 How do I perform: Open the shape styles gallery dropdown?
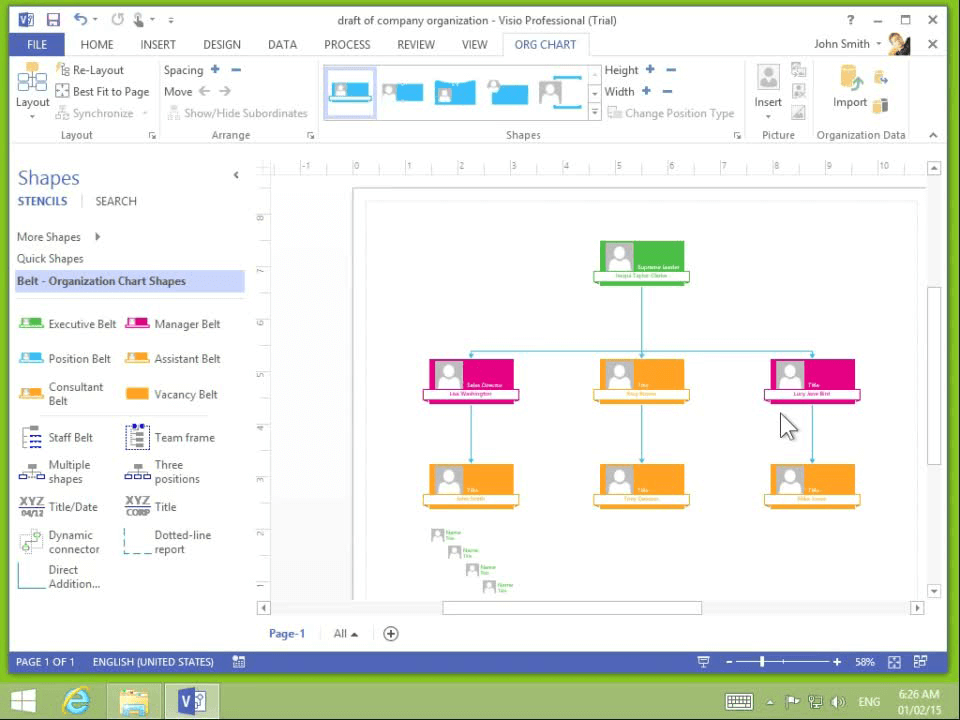click(x=594, y=112)
